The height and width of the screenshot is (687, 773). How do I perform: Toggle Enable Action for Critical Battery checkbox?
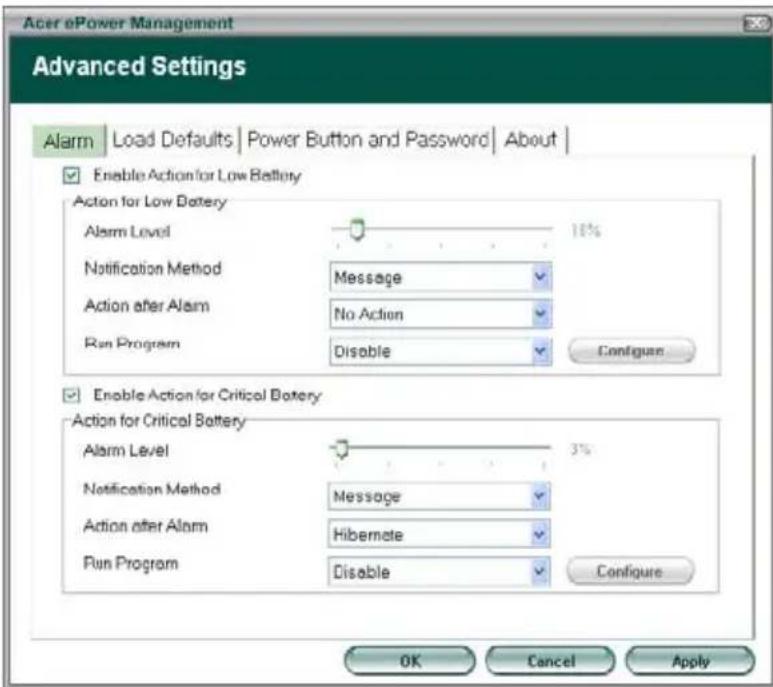click(x=71, y=395)
